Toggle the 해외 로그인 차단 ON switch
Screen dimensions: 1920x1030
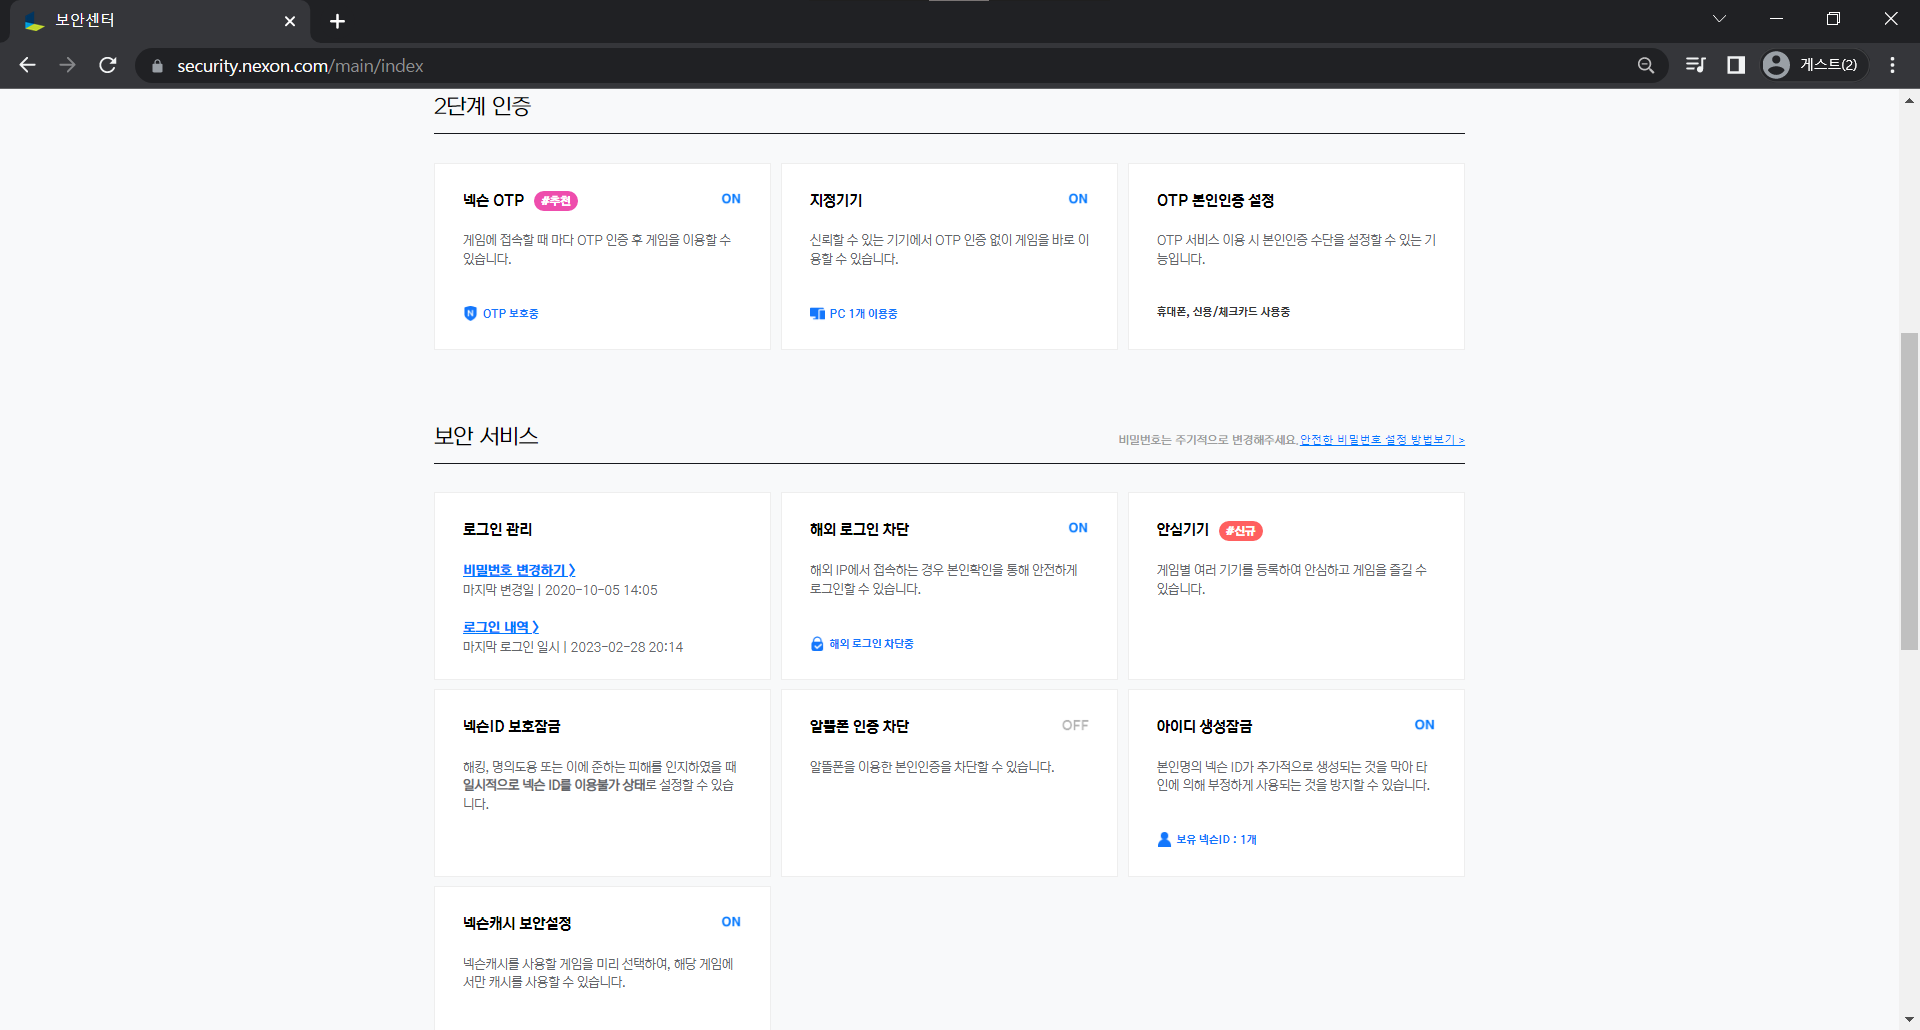[1078, 528]
